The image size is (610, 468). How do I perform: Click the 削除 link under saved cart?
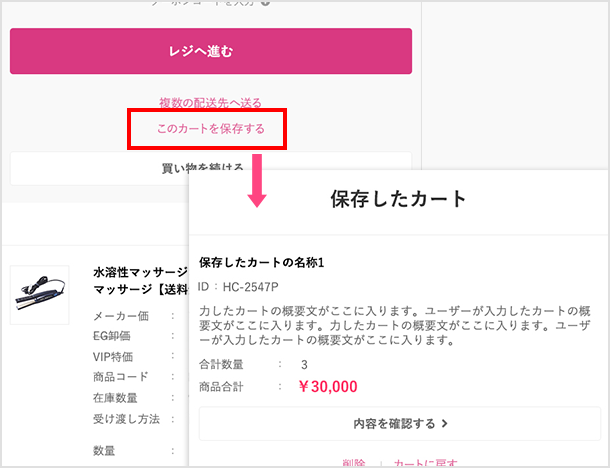(x=352, y=463)
